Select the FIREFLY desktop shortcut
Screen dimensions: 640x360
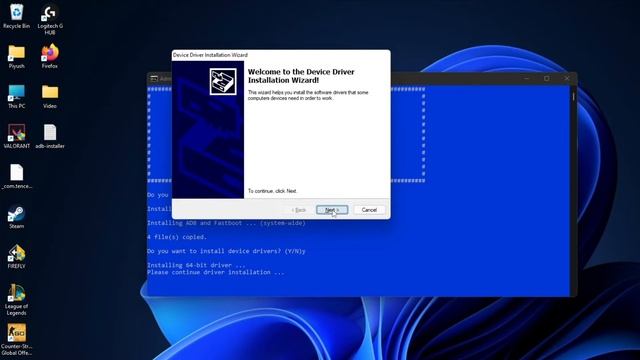16,256
